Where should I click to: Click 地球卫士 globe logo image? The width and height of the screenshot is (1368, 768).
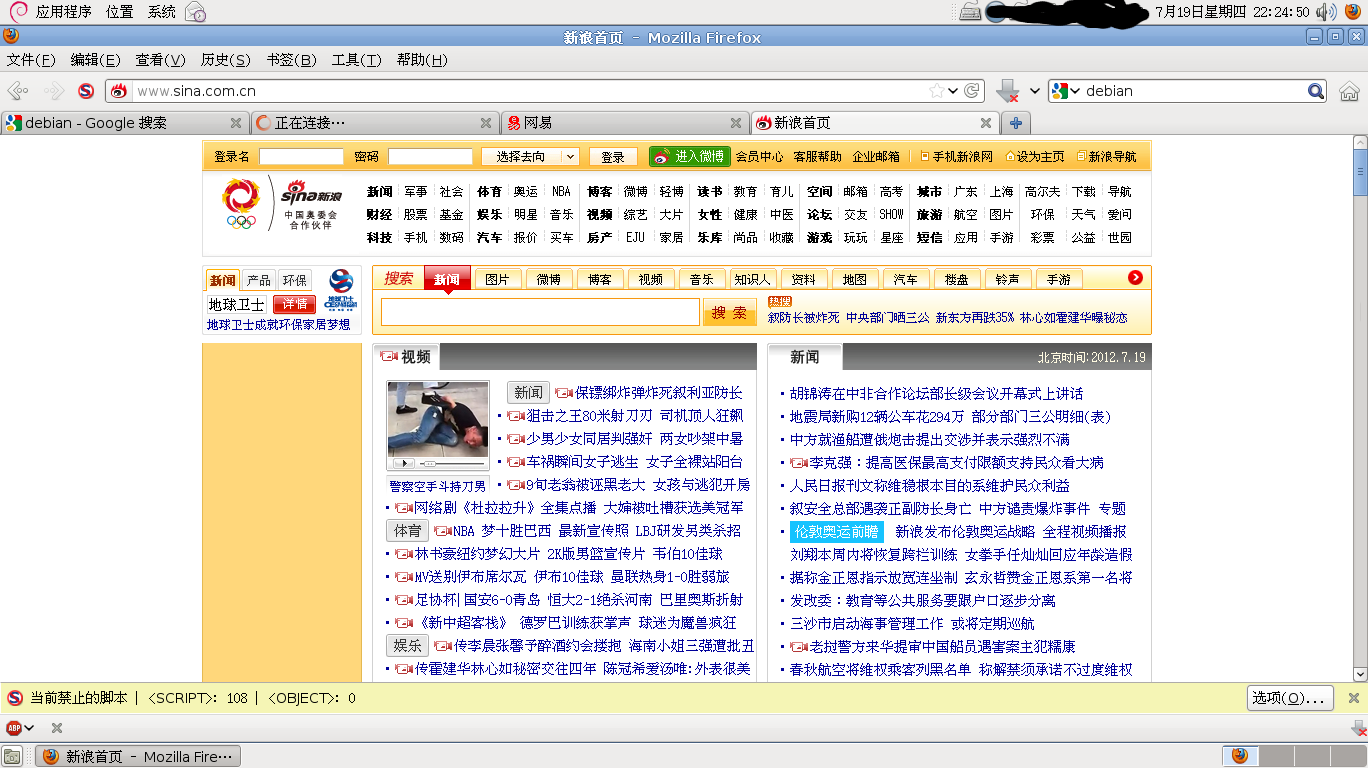[x=341, y=289]
